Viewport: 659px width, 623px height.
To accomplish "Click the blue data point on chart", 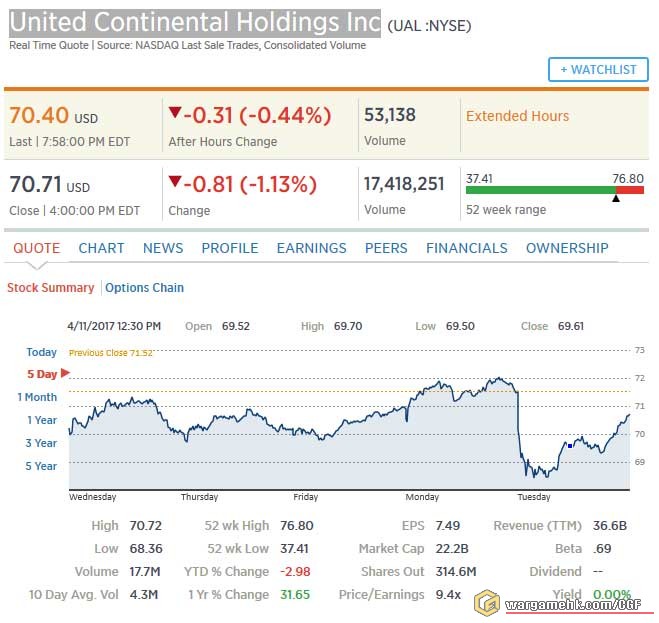I will 568,443.
